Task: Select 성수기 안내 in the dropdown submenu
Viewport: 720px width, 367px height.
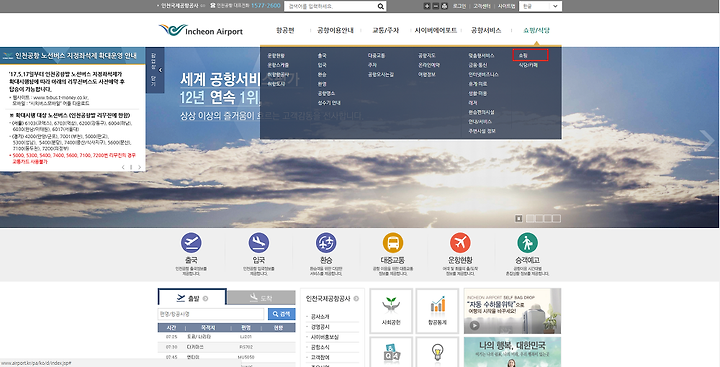Action: click(329, 103)
